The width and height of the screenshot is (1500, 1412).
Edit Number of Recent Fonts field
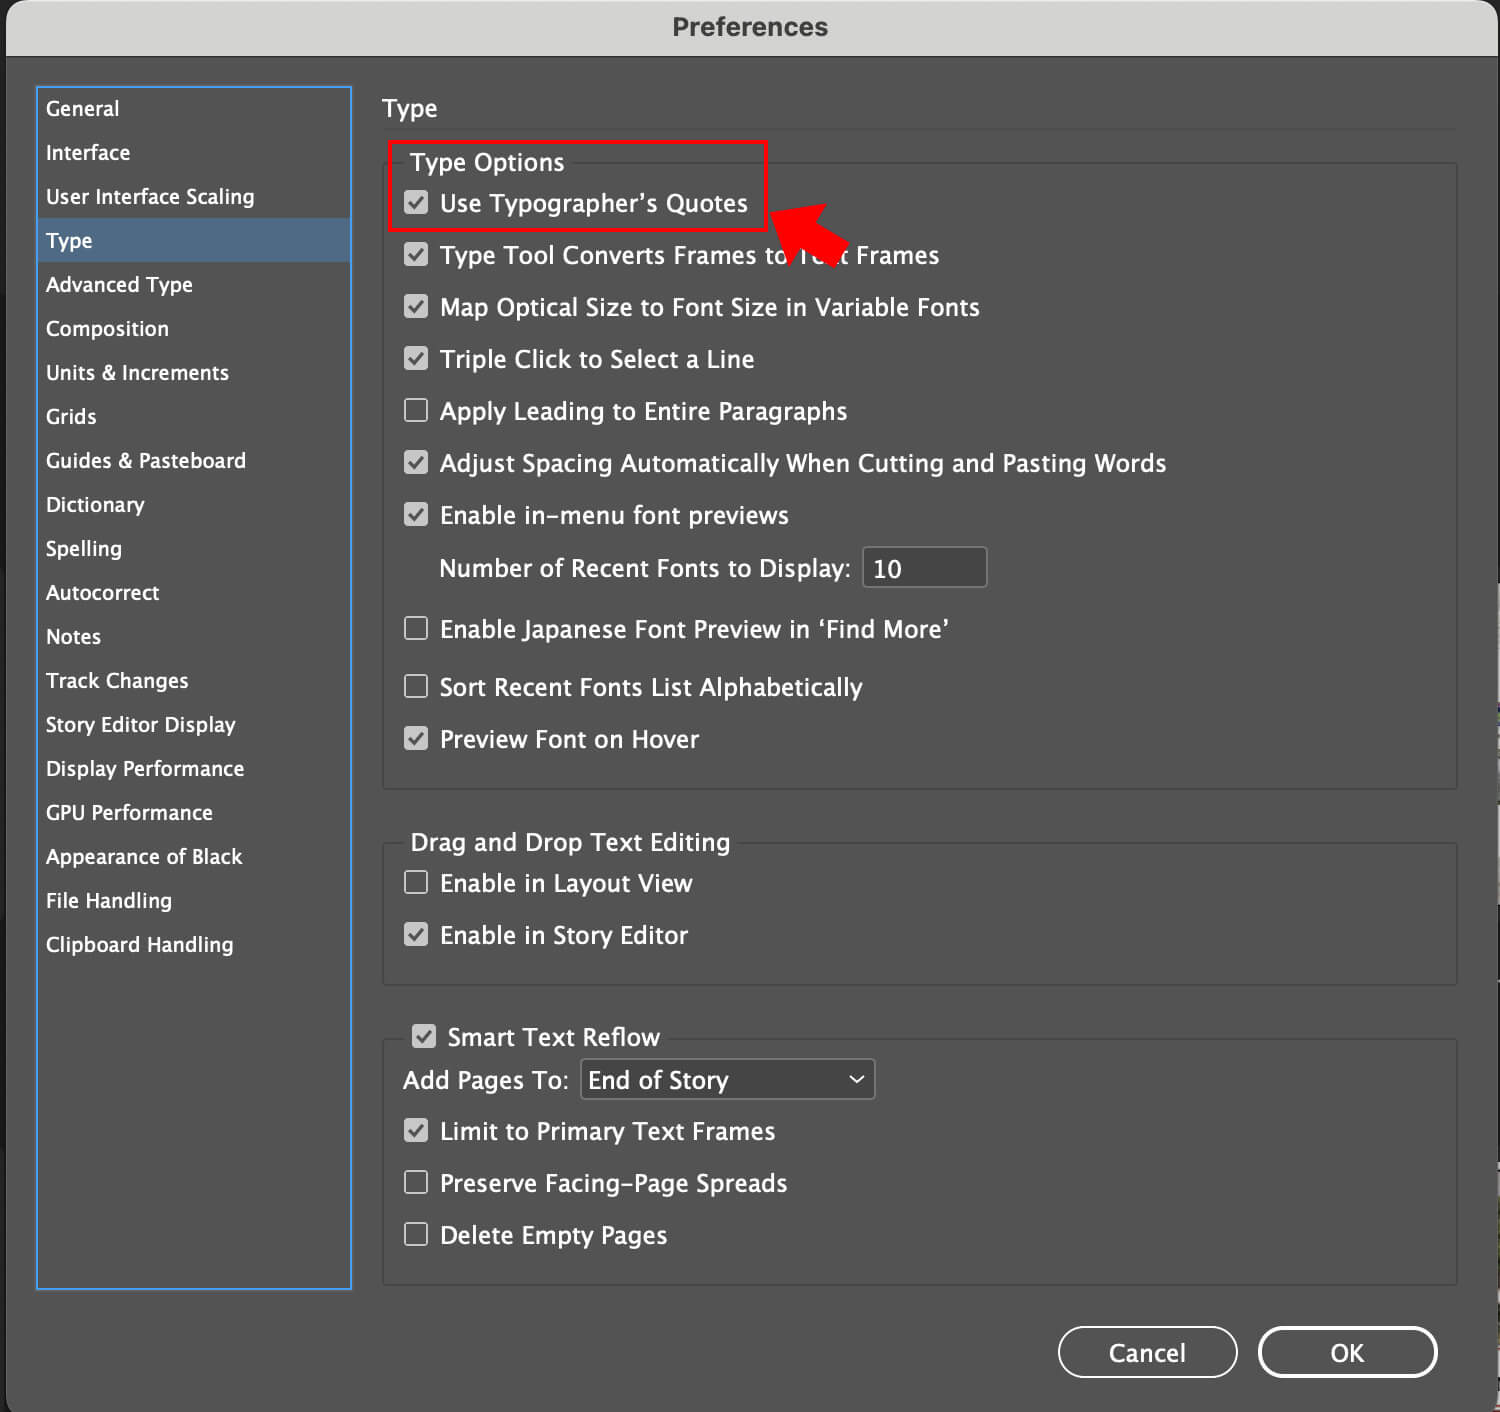923,567
